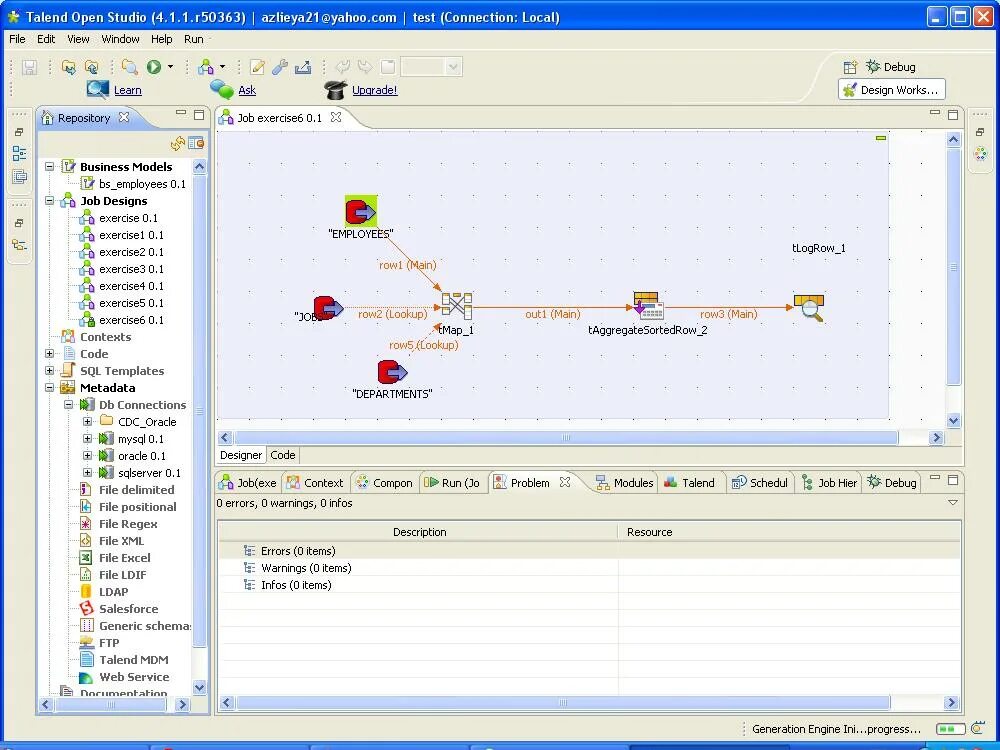Click the Save icon in the toolbar
The width and height of the screenshot is (1000, 750).
[x=29, y=67]
